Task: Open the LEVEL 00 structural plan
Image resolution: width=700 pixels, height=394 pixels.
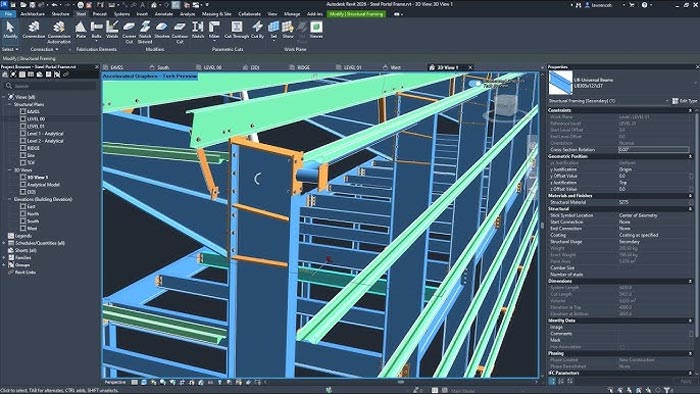Action: [36, 119]
